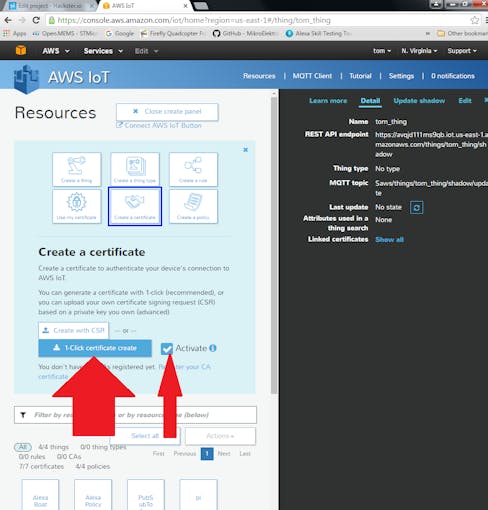488x510 pixels.
Task: Refresh the Last update state icon
Action: click(417, 208)
